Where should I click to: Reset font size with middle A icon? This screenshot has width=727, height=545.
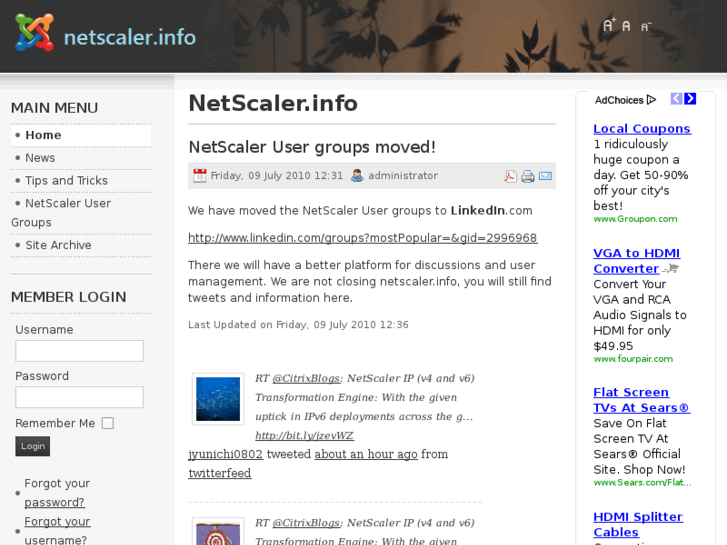coord(626,26)
